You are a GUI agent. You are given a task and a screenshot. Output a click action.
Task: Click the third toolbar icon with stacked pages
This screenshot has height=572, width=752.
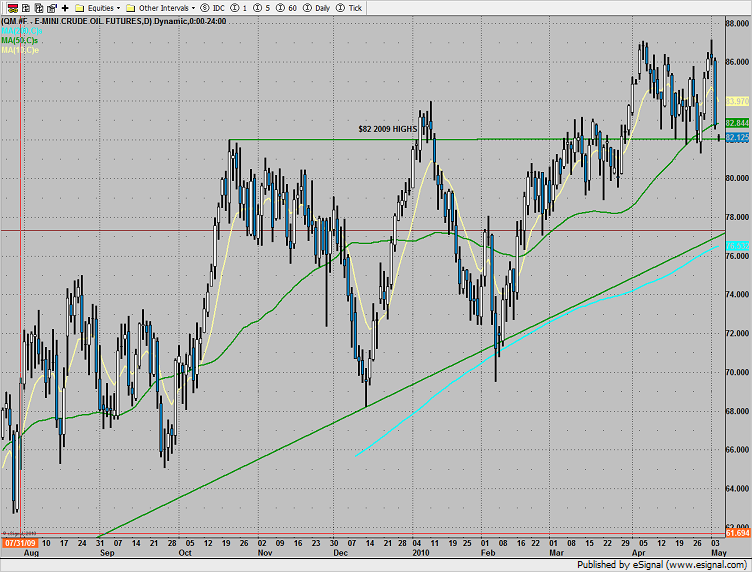point(39,8)
